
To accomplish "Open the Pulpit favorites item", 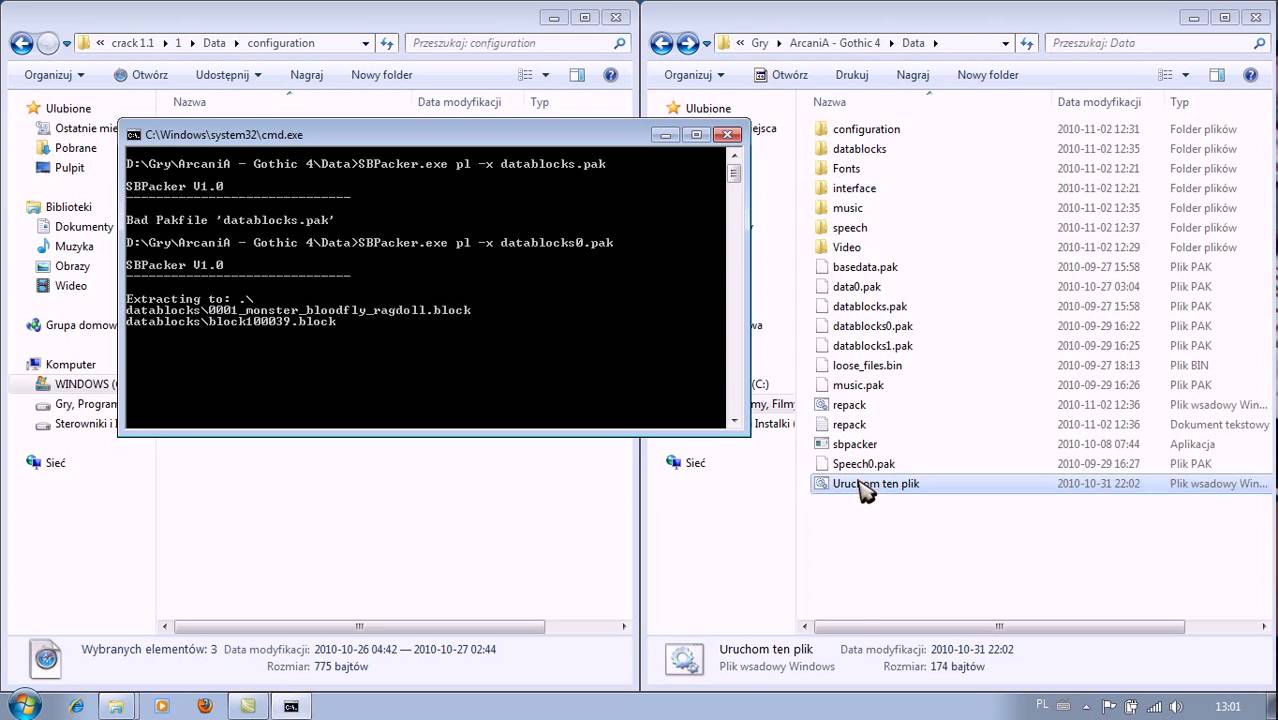I will 70,168.
